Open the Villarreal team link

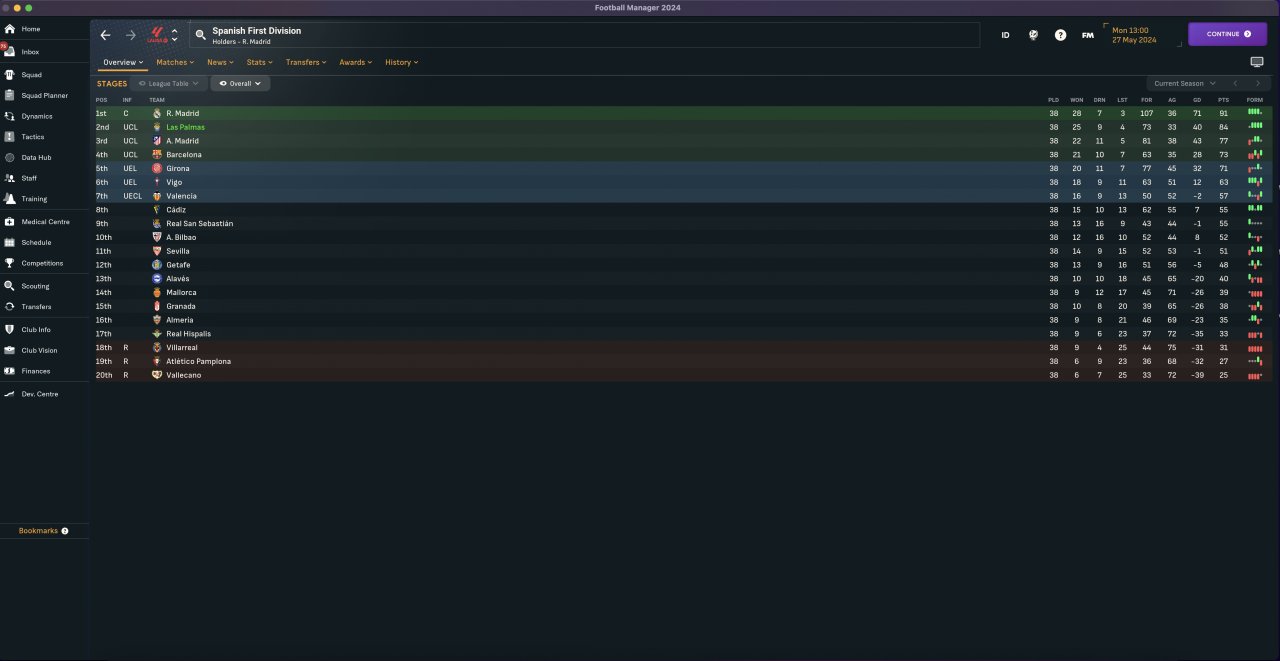point(182,348)
